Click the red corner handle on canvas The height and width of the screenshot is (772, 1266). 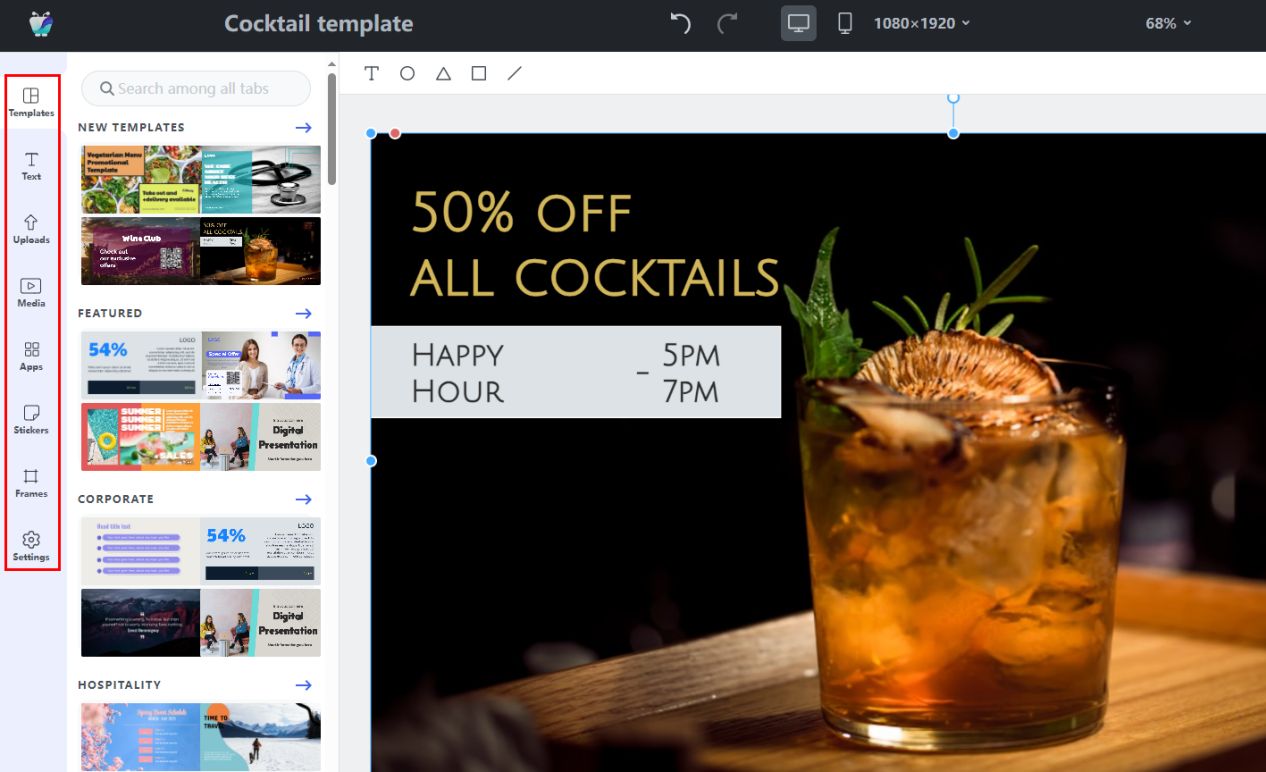[395, 133]
